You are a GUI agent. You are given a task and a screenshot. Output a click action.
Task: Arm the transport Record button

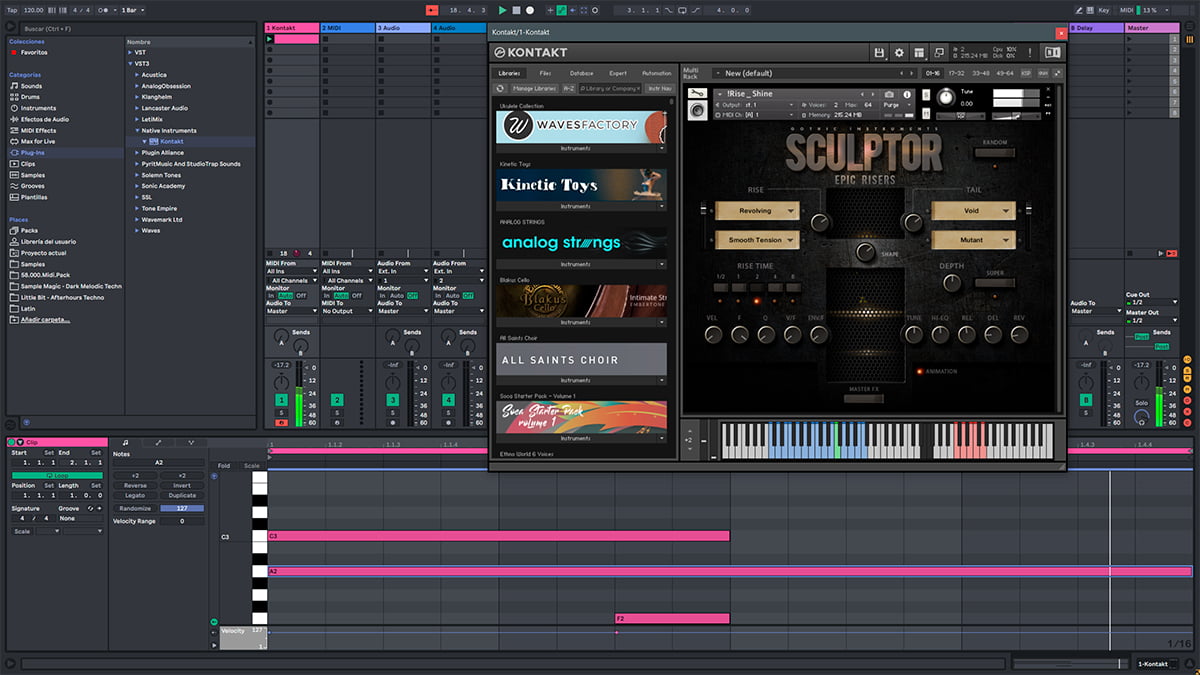(x=530, y=10)
